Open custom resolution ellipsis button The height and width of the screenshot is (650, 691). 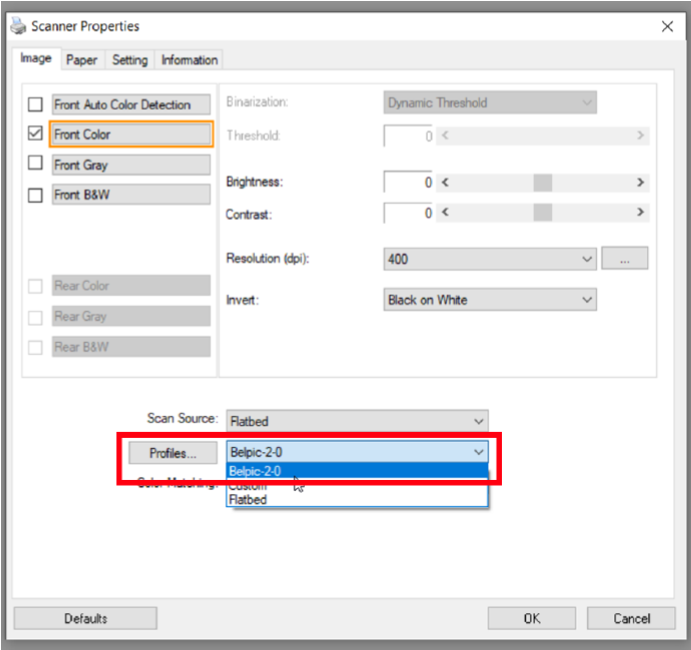tap(625, 259)
